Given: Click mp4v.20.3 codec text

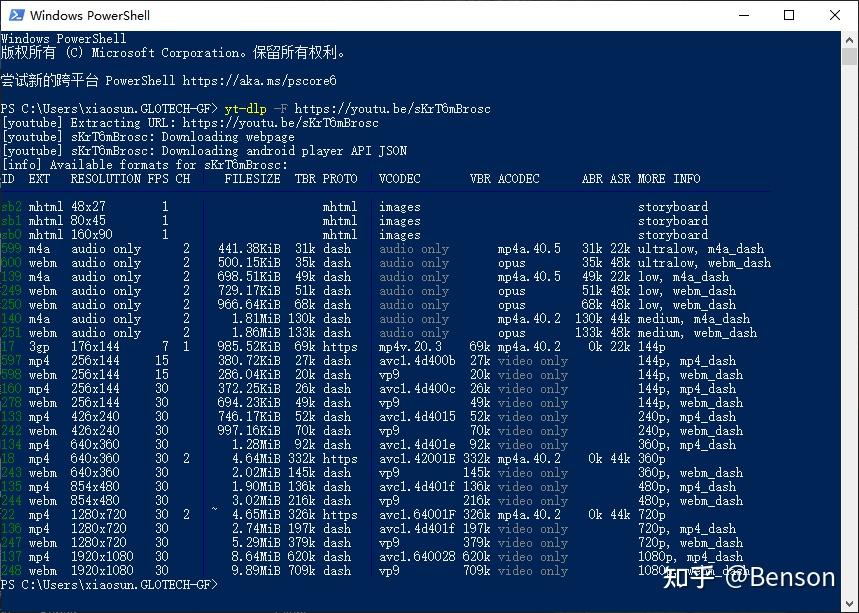Looking at the screenshot, I should (x=410, y=347).
